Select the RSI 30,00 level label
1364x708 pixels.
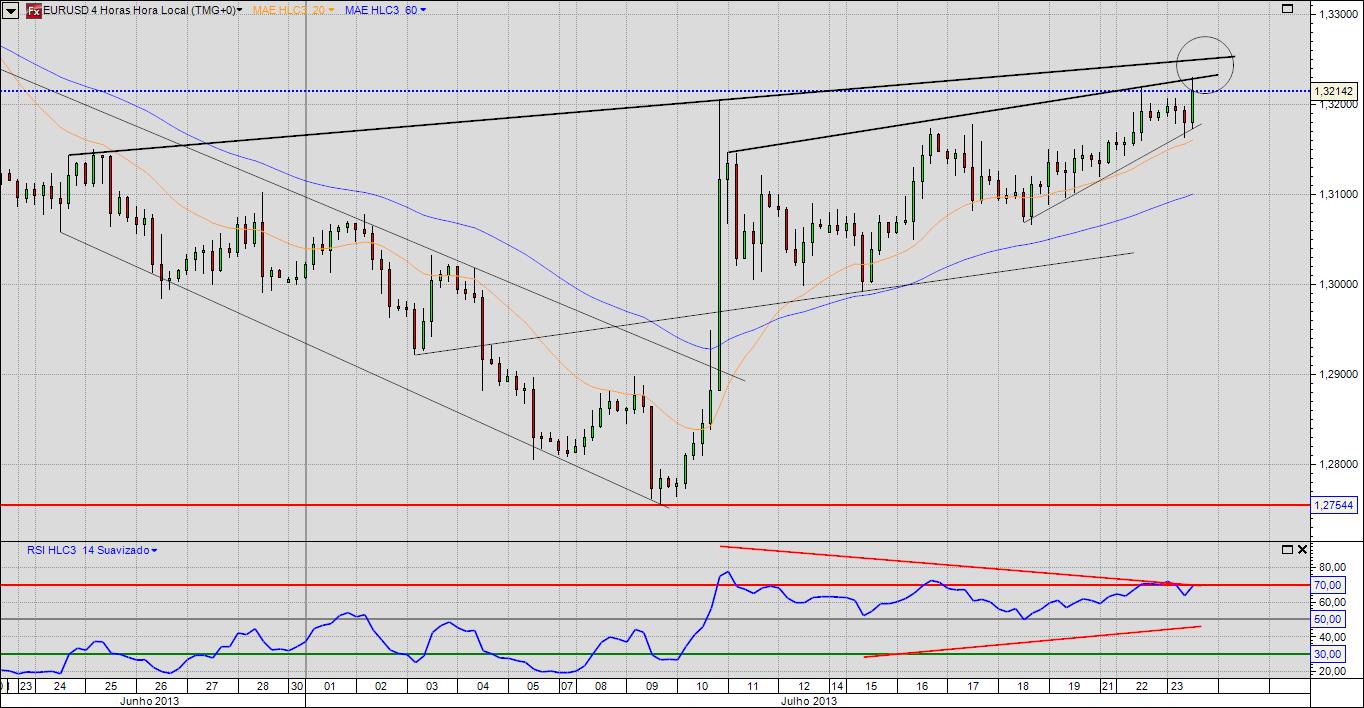(1327, 654)
